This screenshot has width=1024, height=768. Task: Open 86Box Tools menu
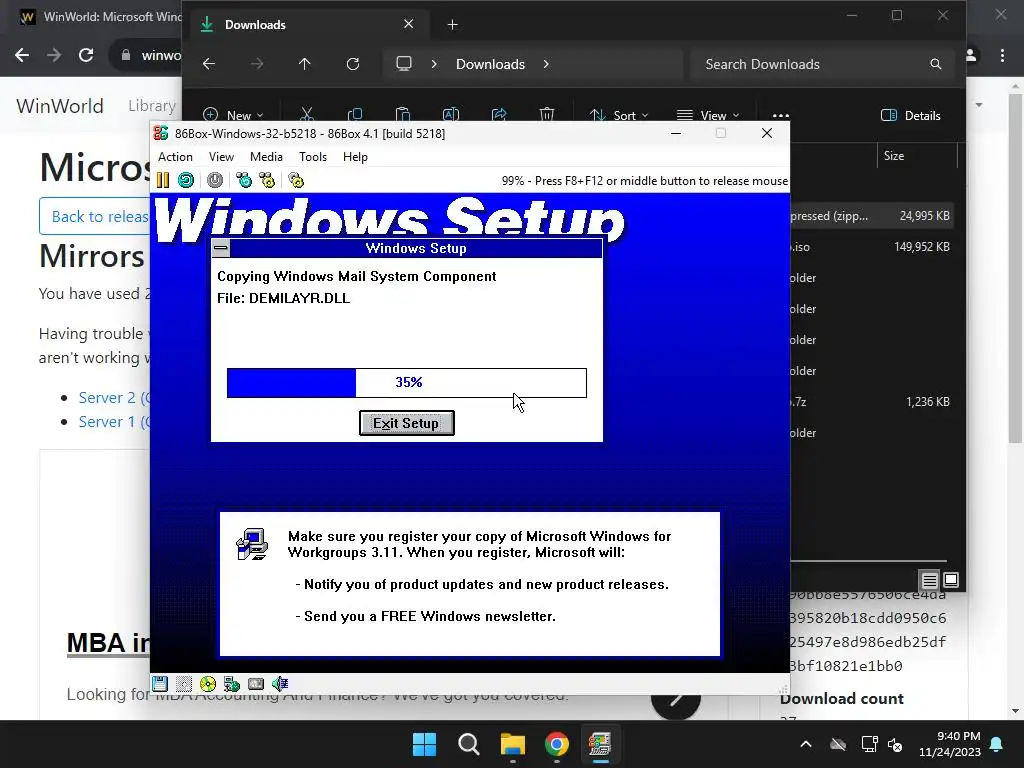(x=313, y=157)
